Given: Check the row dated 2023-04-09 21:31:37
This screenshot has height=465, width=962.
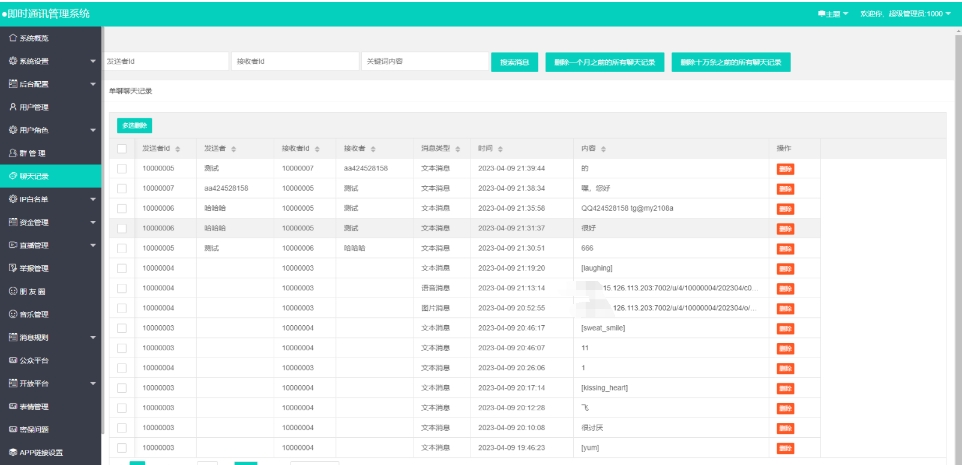Looking at the screenshot, I should tap(122, 228).
